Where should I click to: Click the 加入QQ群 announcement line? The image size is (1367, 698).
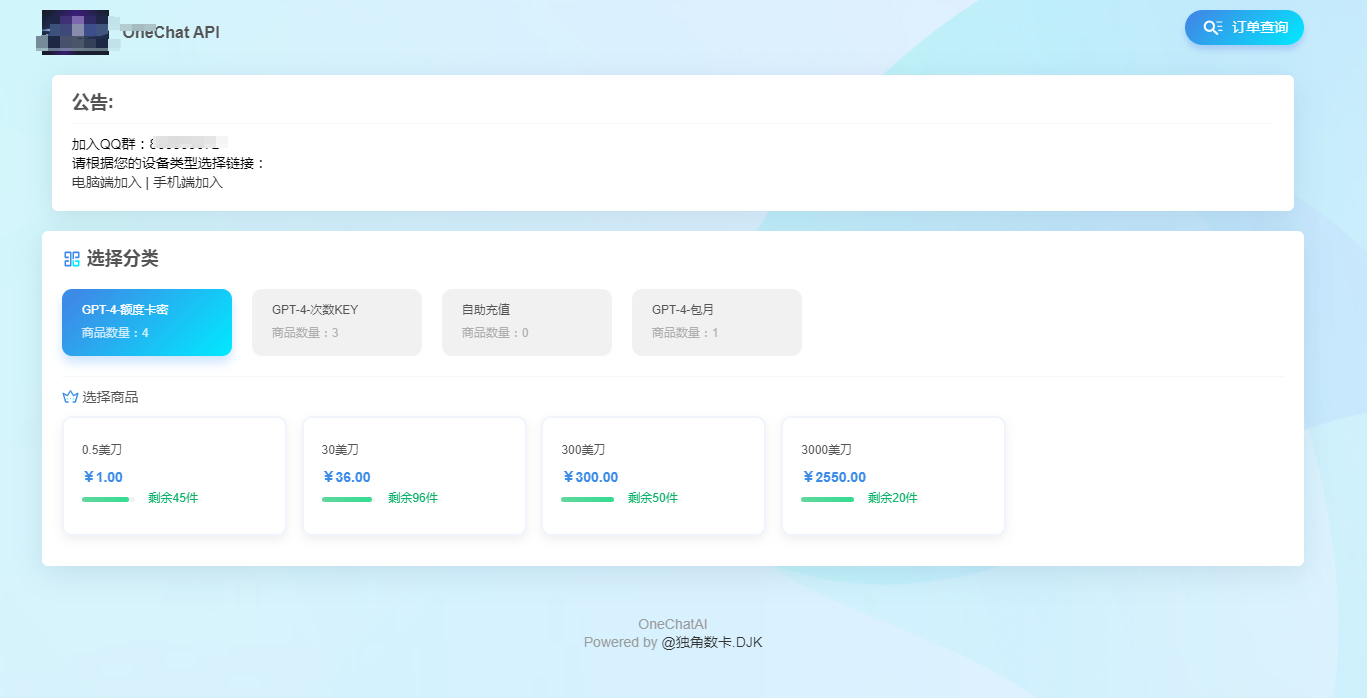pos(150,144)
